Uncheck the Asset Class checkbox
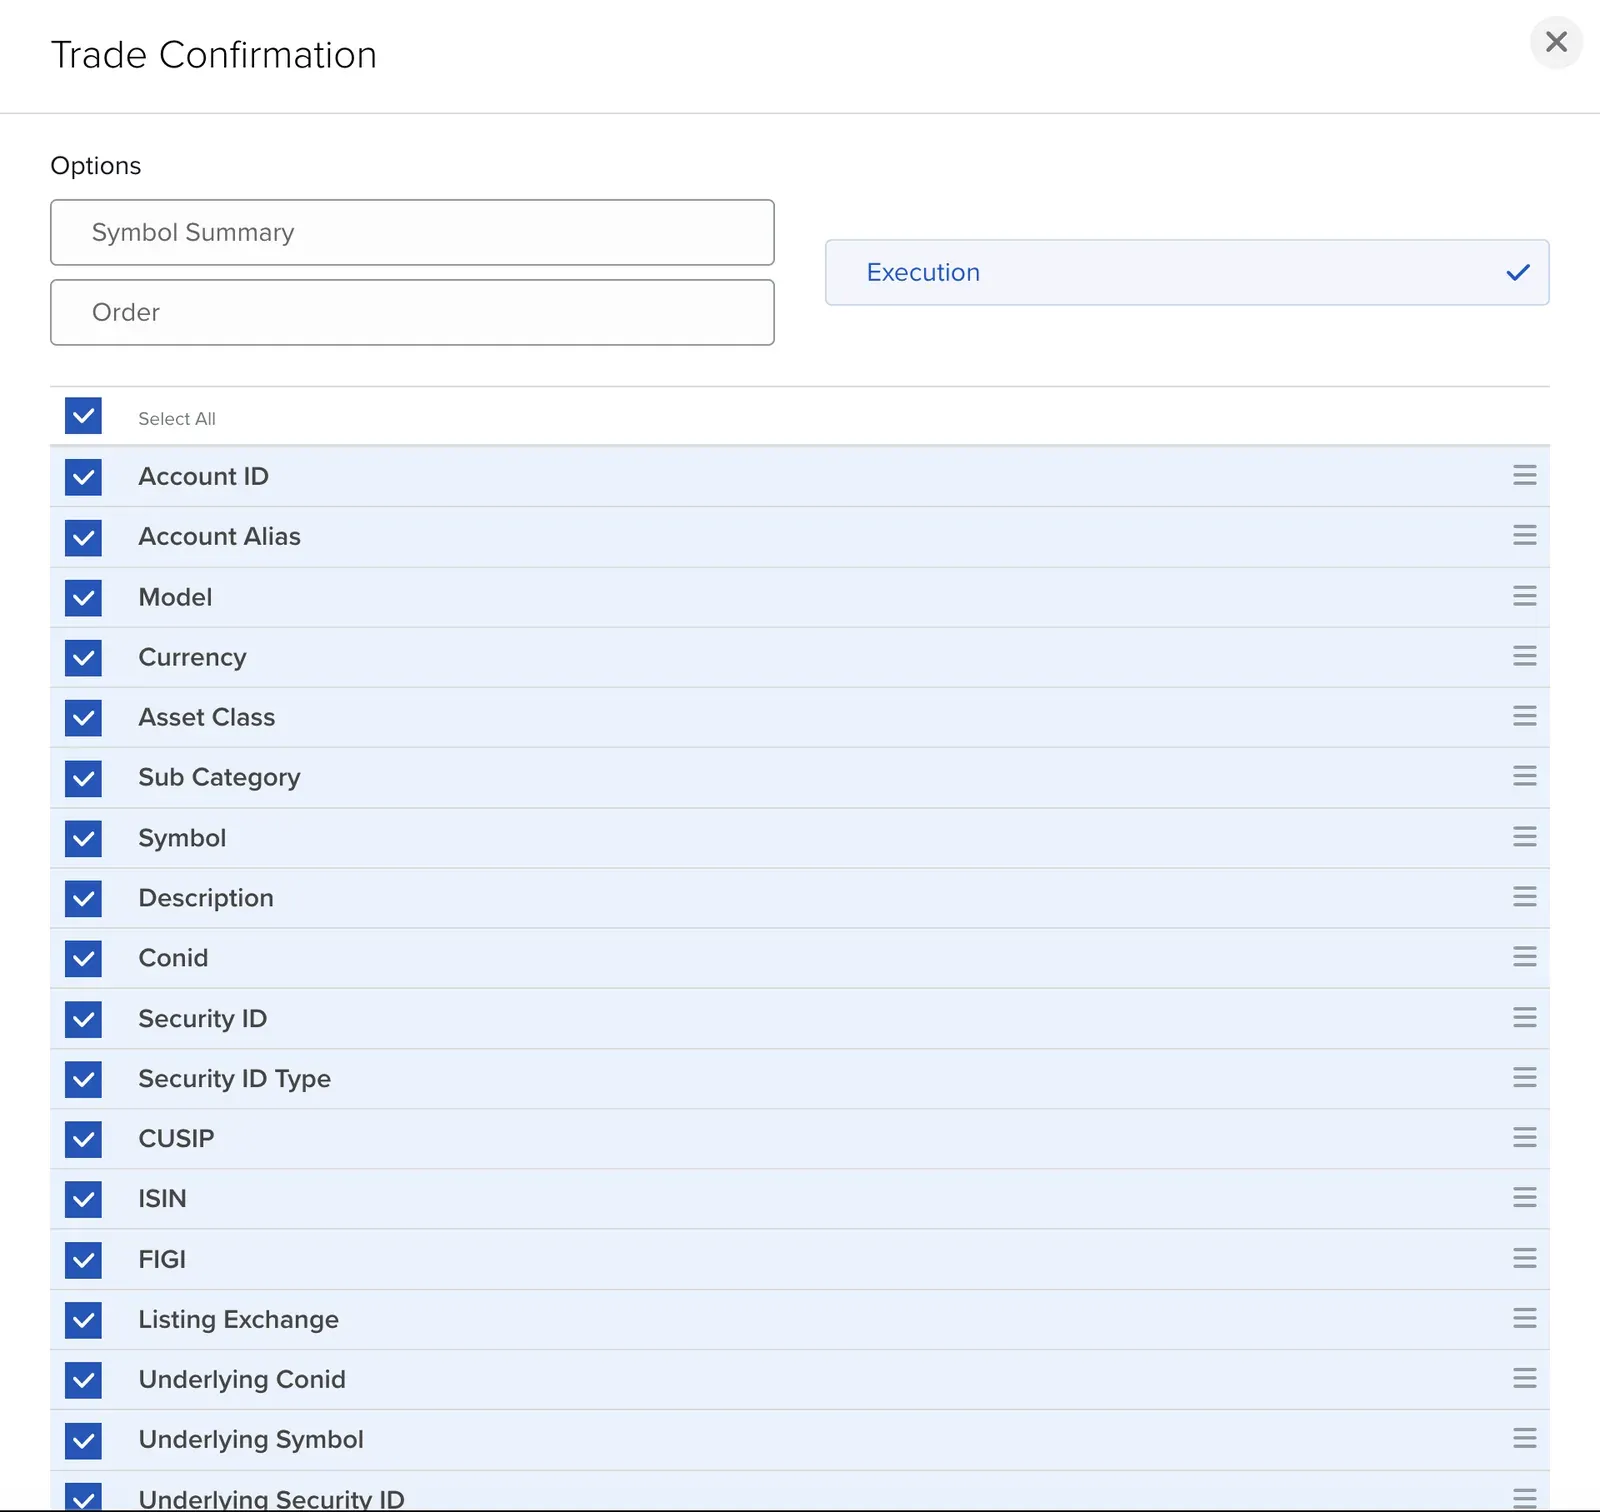This screenshot has height=1512, width=1600. click(x=83, y=717)
